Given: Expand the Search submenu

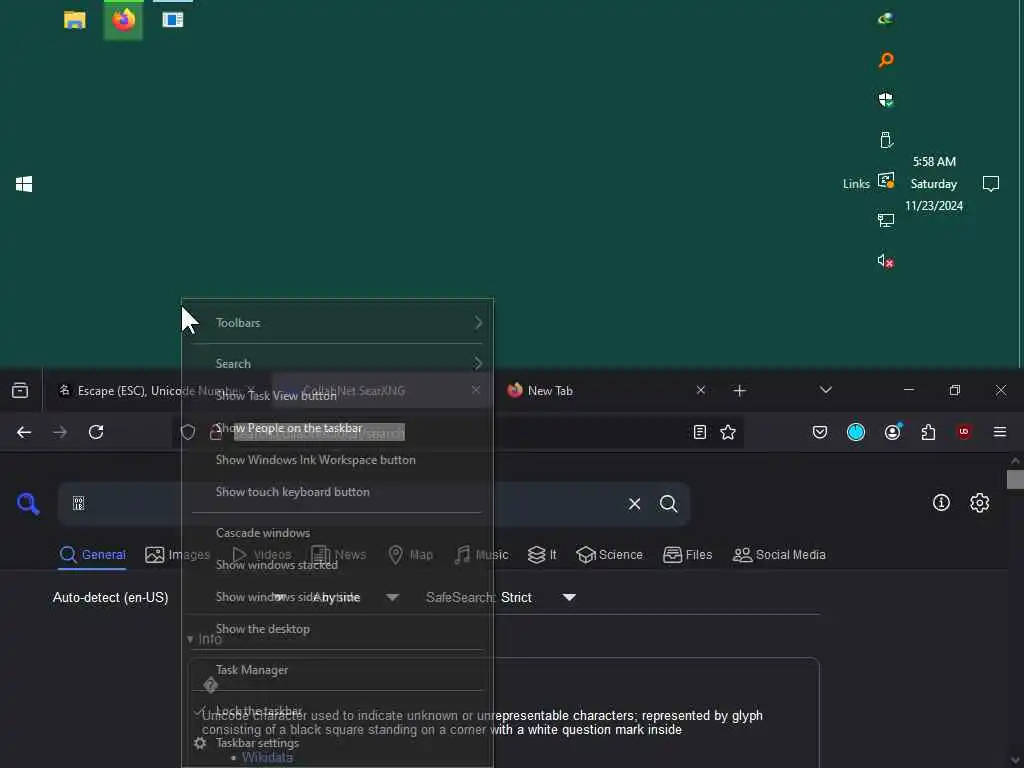Looking at the screenshot, I should click(x=337, y=363).
